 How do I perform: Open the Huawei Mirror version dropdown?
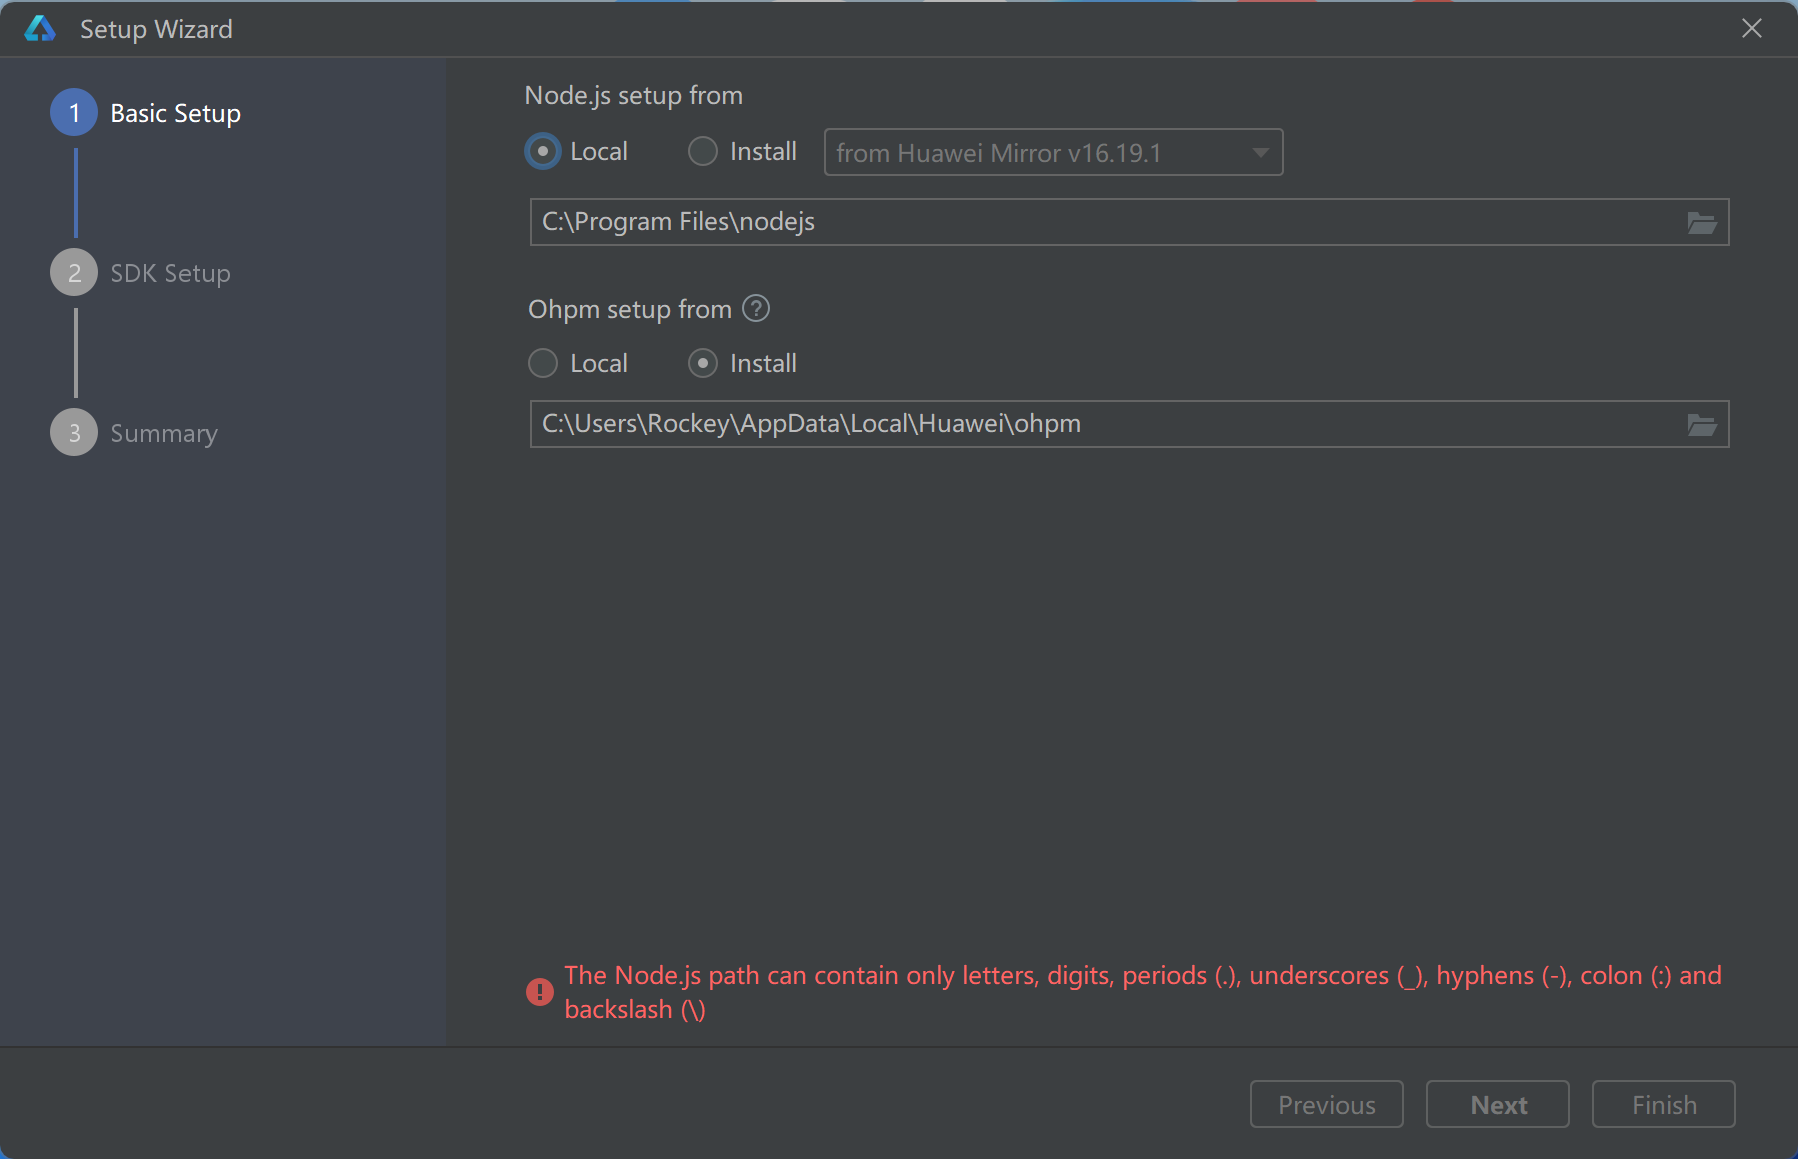point(1053,152)
